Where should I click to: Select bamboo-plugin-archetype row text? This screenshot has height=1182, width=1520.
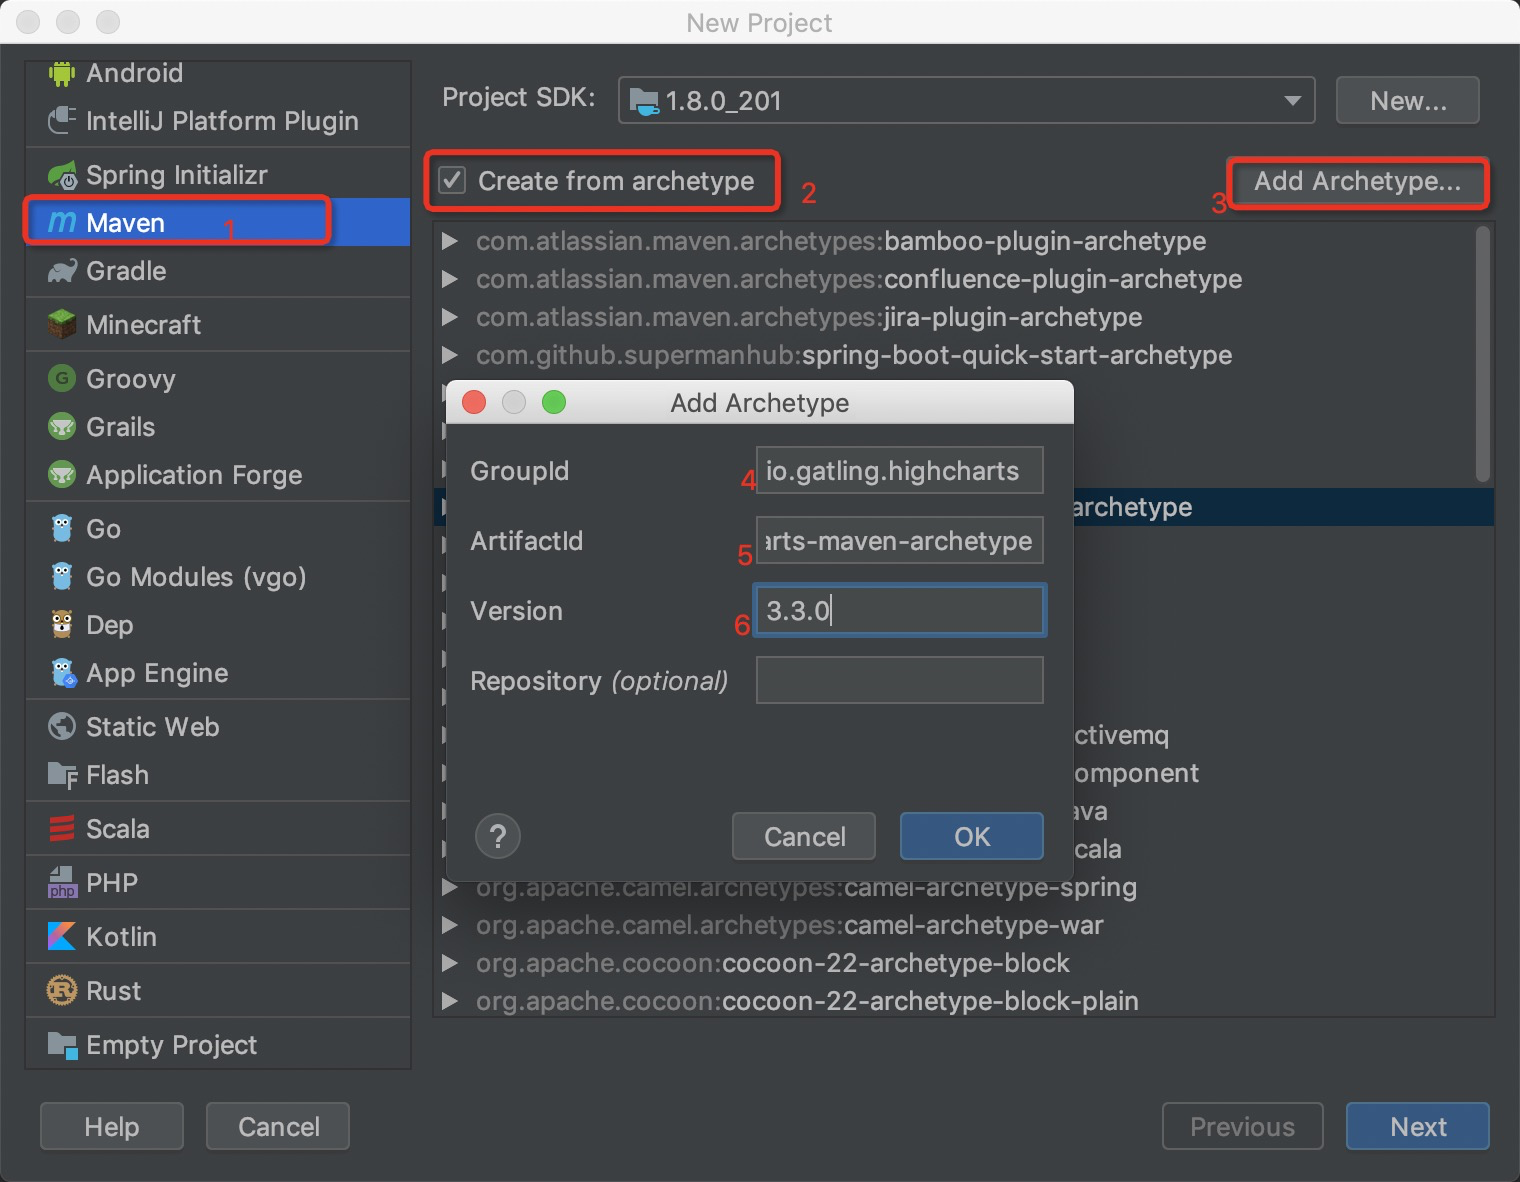pos(841,241)
